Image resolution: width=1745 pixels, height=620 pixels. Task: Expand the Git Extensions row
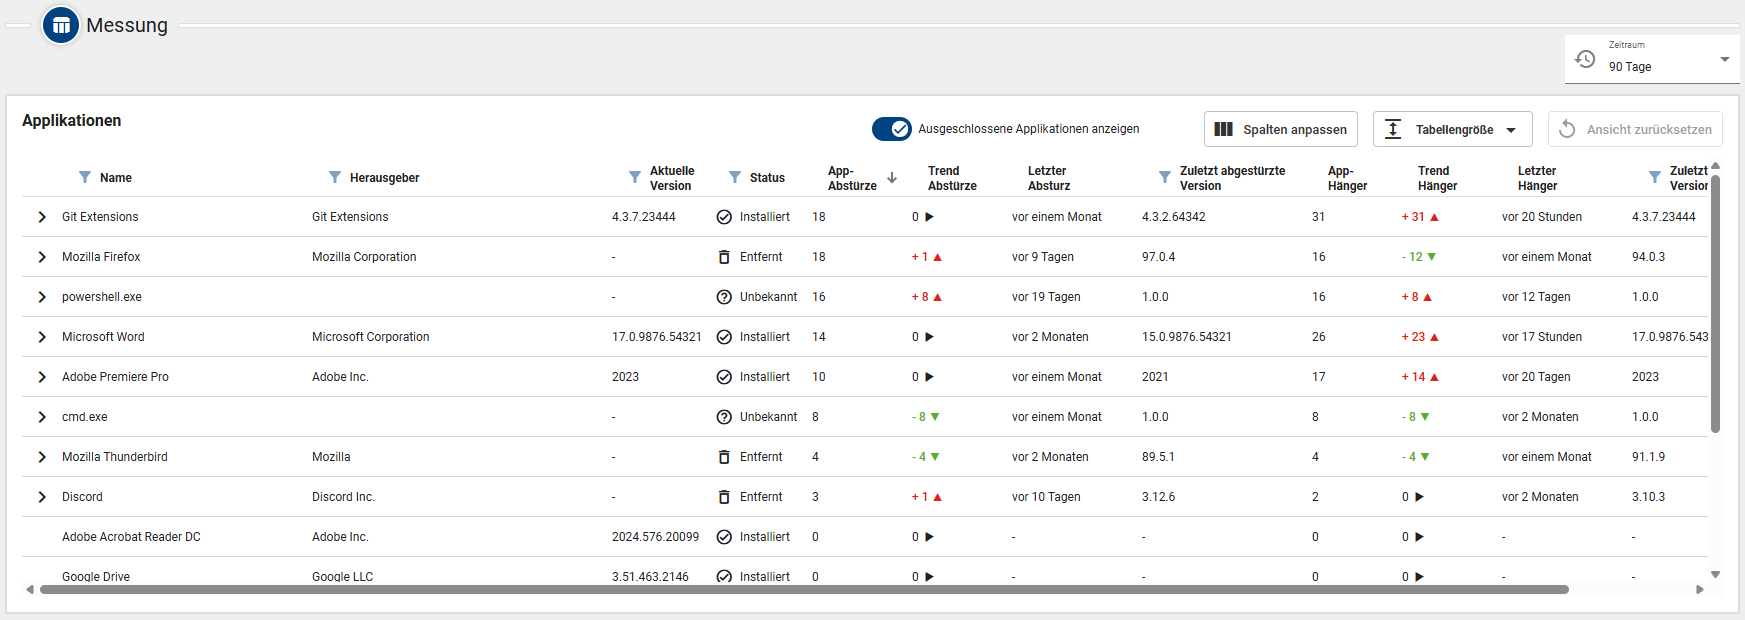click(x=42, y=217)
